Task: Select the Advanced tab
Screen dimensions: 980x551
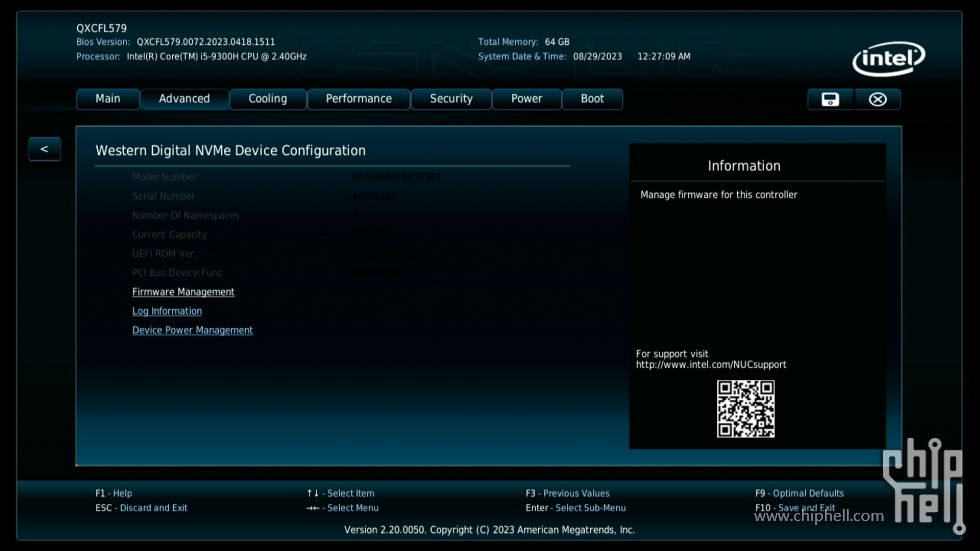Action: click(184, 99)
